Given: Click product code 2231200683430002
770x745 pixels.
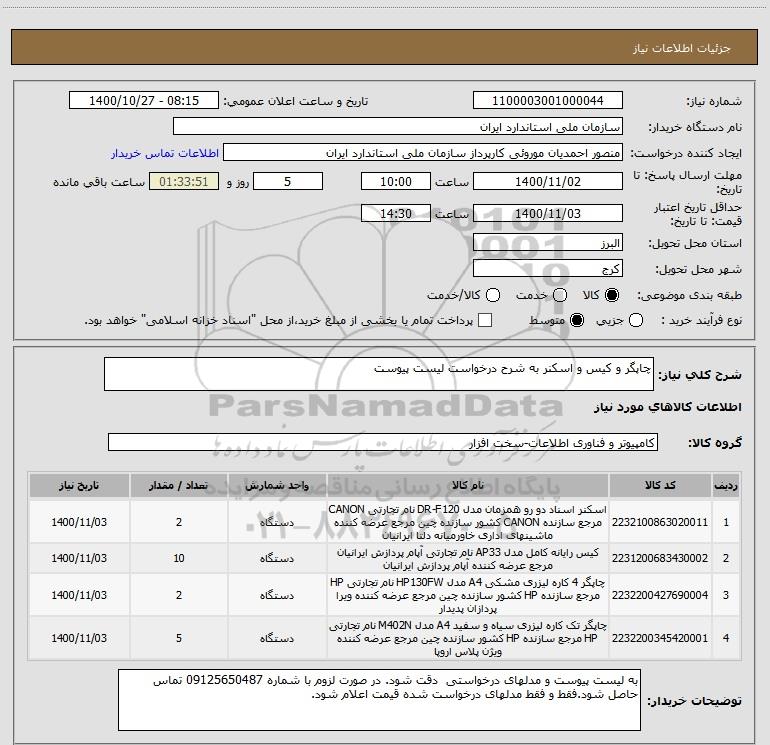Looking at the screenshot, I should tap(660, 558).
